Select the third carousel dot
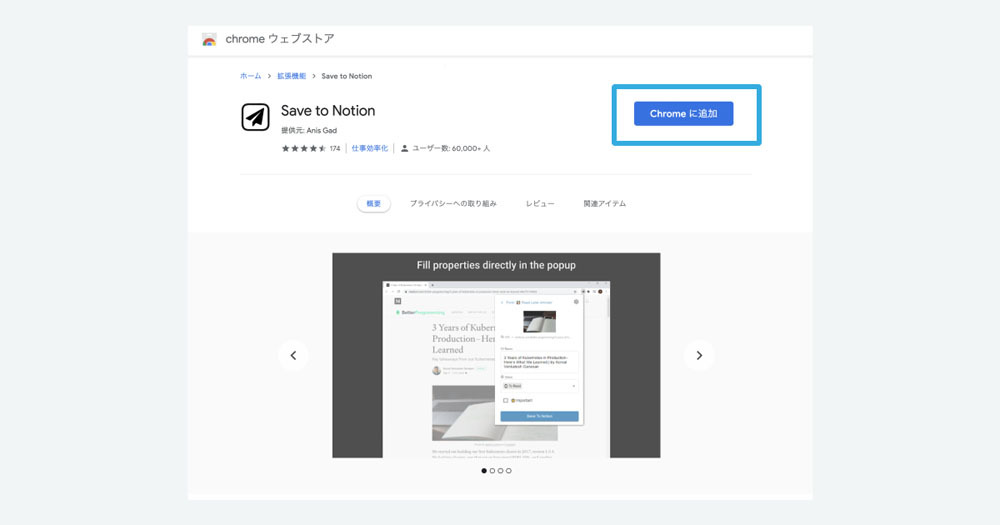This screenshot has height=525, width=1000. tap(501, 471)
